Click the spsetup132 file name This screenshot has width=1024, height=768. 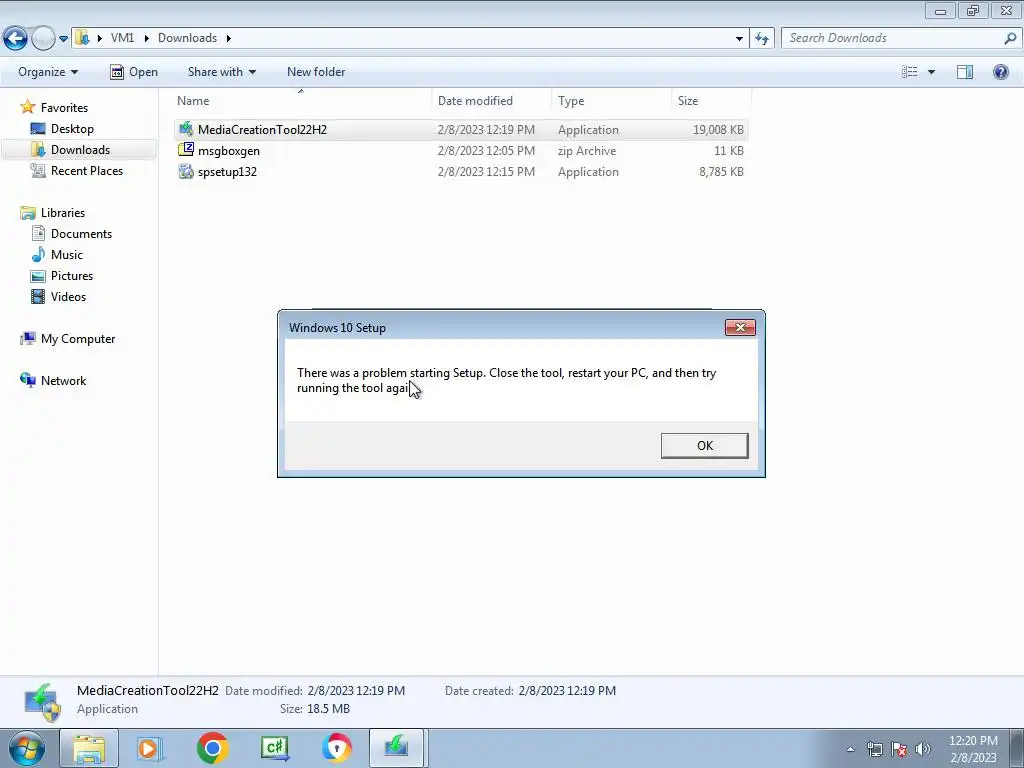[227, 172]
